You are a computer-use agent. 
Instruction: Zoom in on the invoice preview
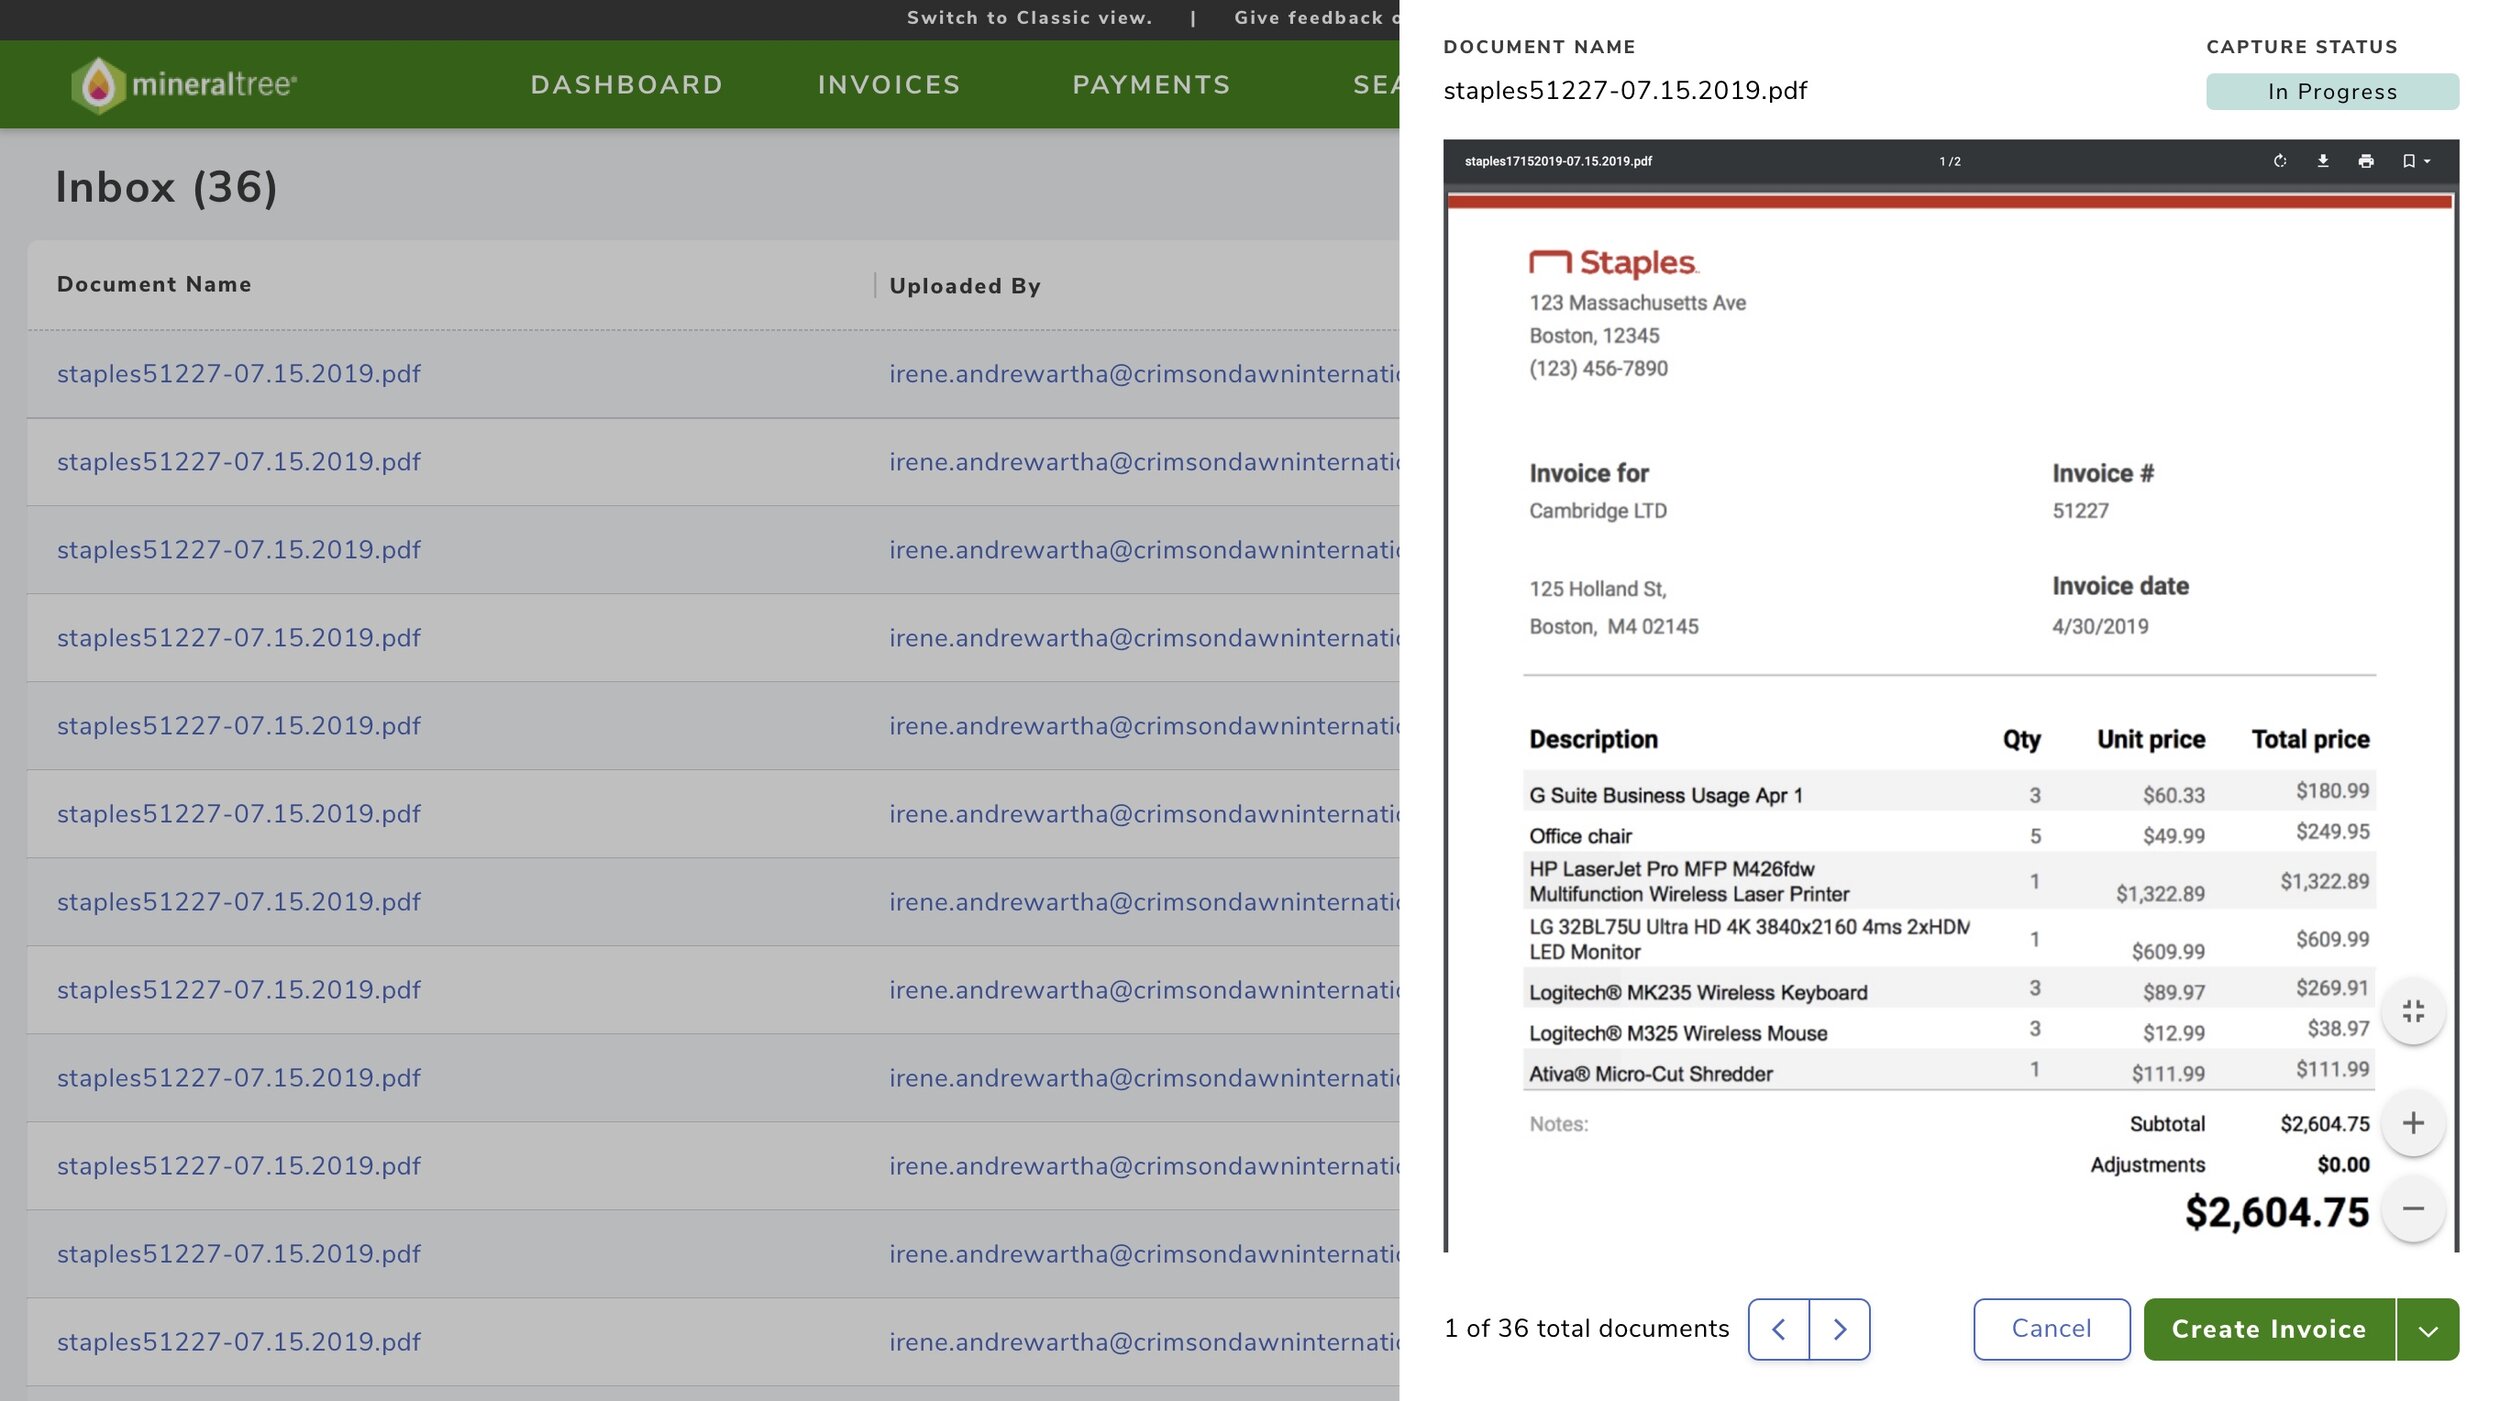2413,1123
